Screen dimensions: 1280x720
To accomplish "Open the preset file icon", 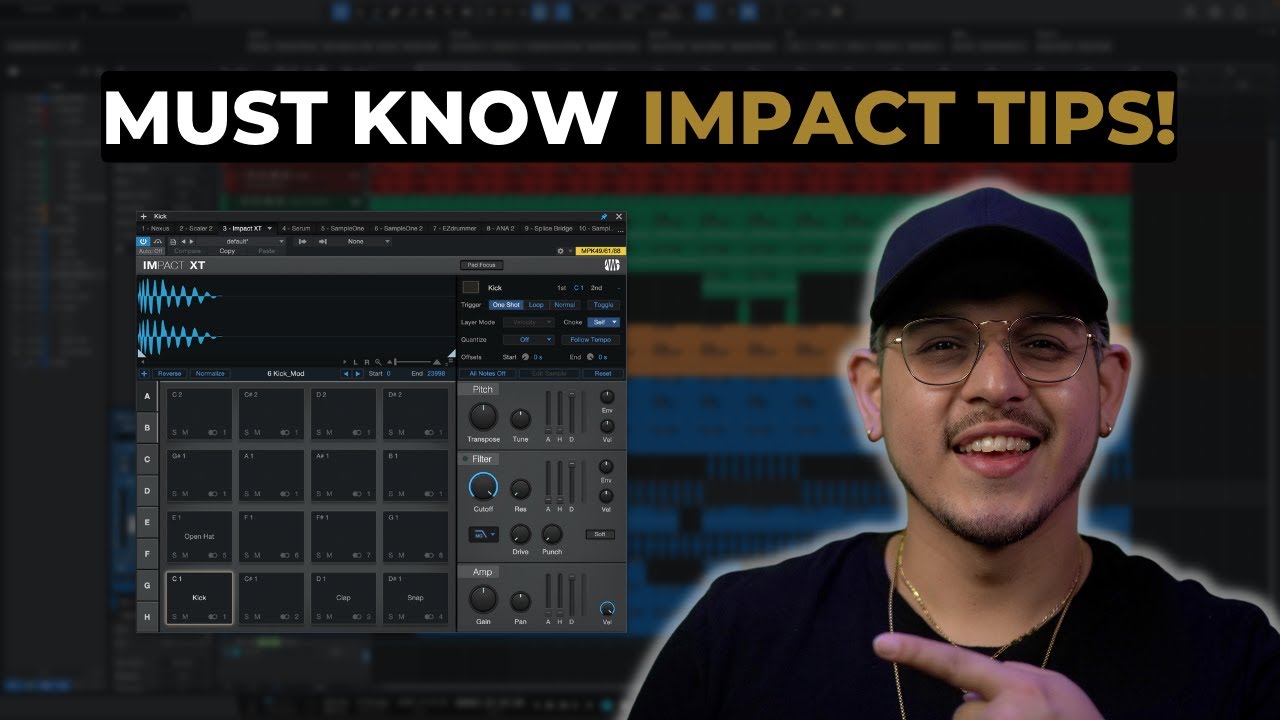I will pyautogui.click(x=172, y=241).
